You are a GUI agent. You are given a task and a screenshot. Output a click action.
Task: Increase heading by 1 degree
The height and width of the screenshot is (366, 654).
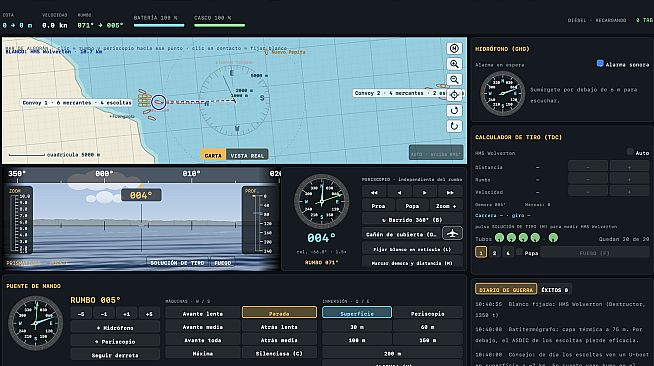click(x=126, y=314)
